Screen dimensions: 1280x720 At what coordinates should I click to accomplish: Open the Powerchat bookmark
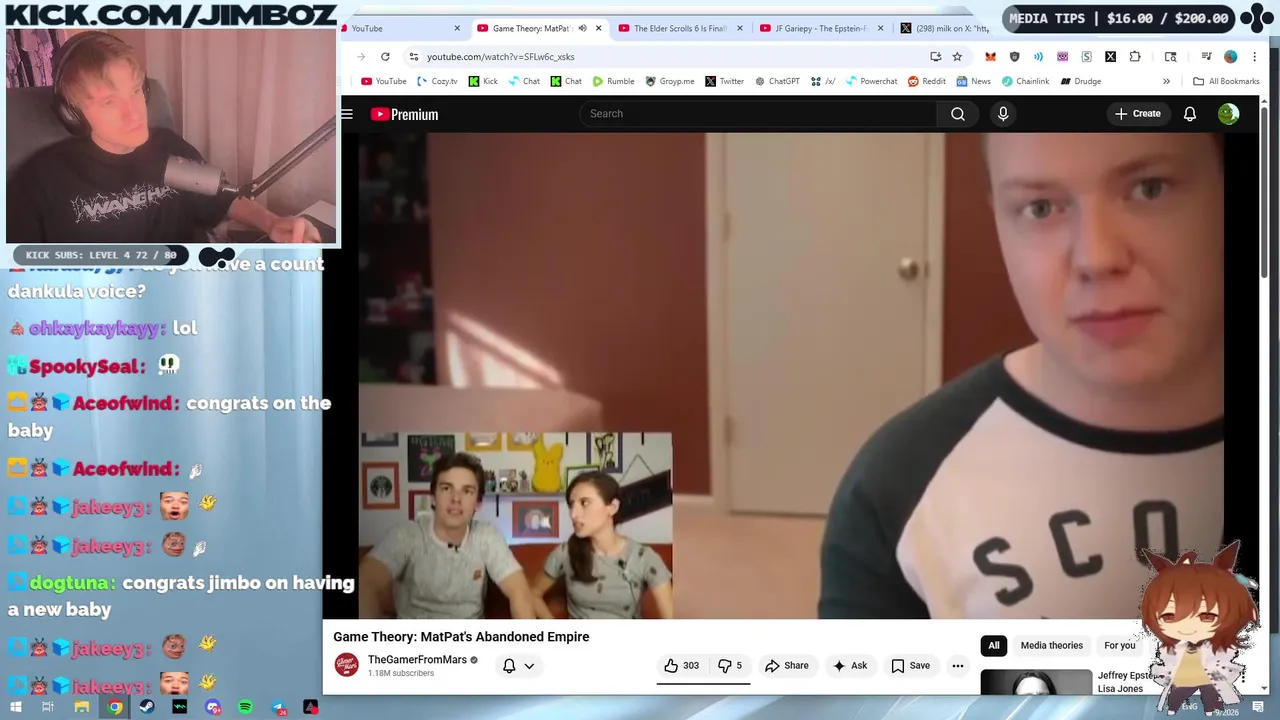tap(871, 81)
